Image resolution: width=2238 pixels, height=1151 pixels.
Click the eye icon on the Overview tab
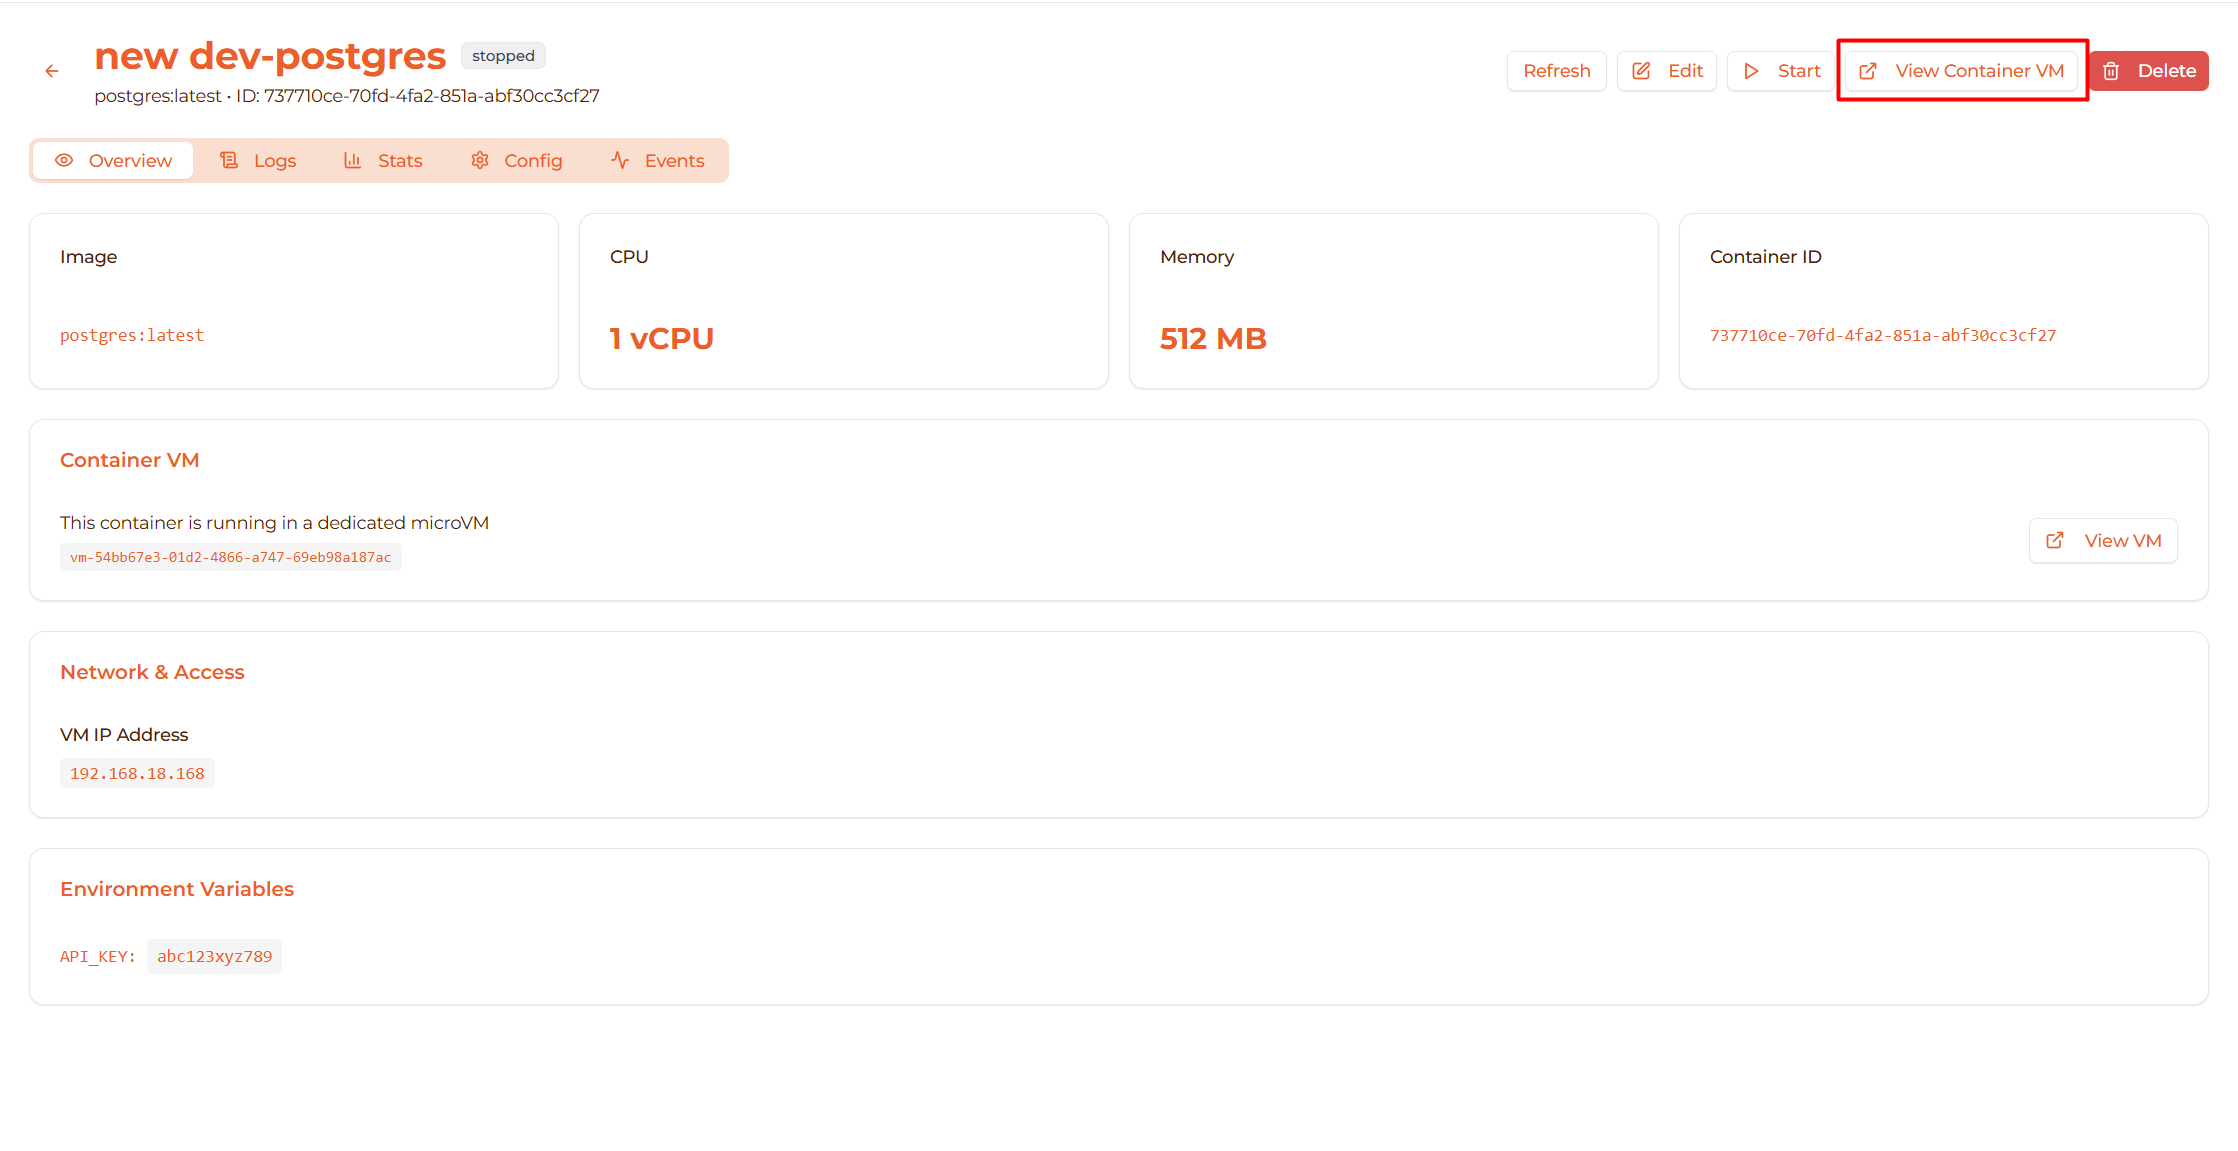[64, 160]
